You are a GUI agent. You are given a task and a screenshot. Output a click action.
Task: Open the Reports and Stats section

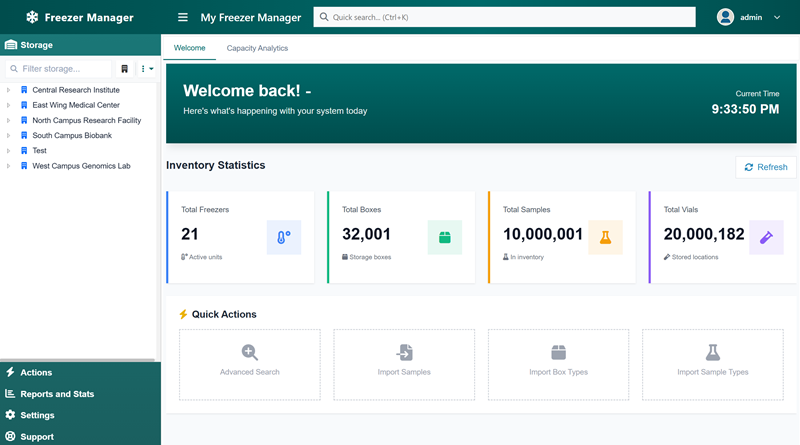pos(80,394)
